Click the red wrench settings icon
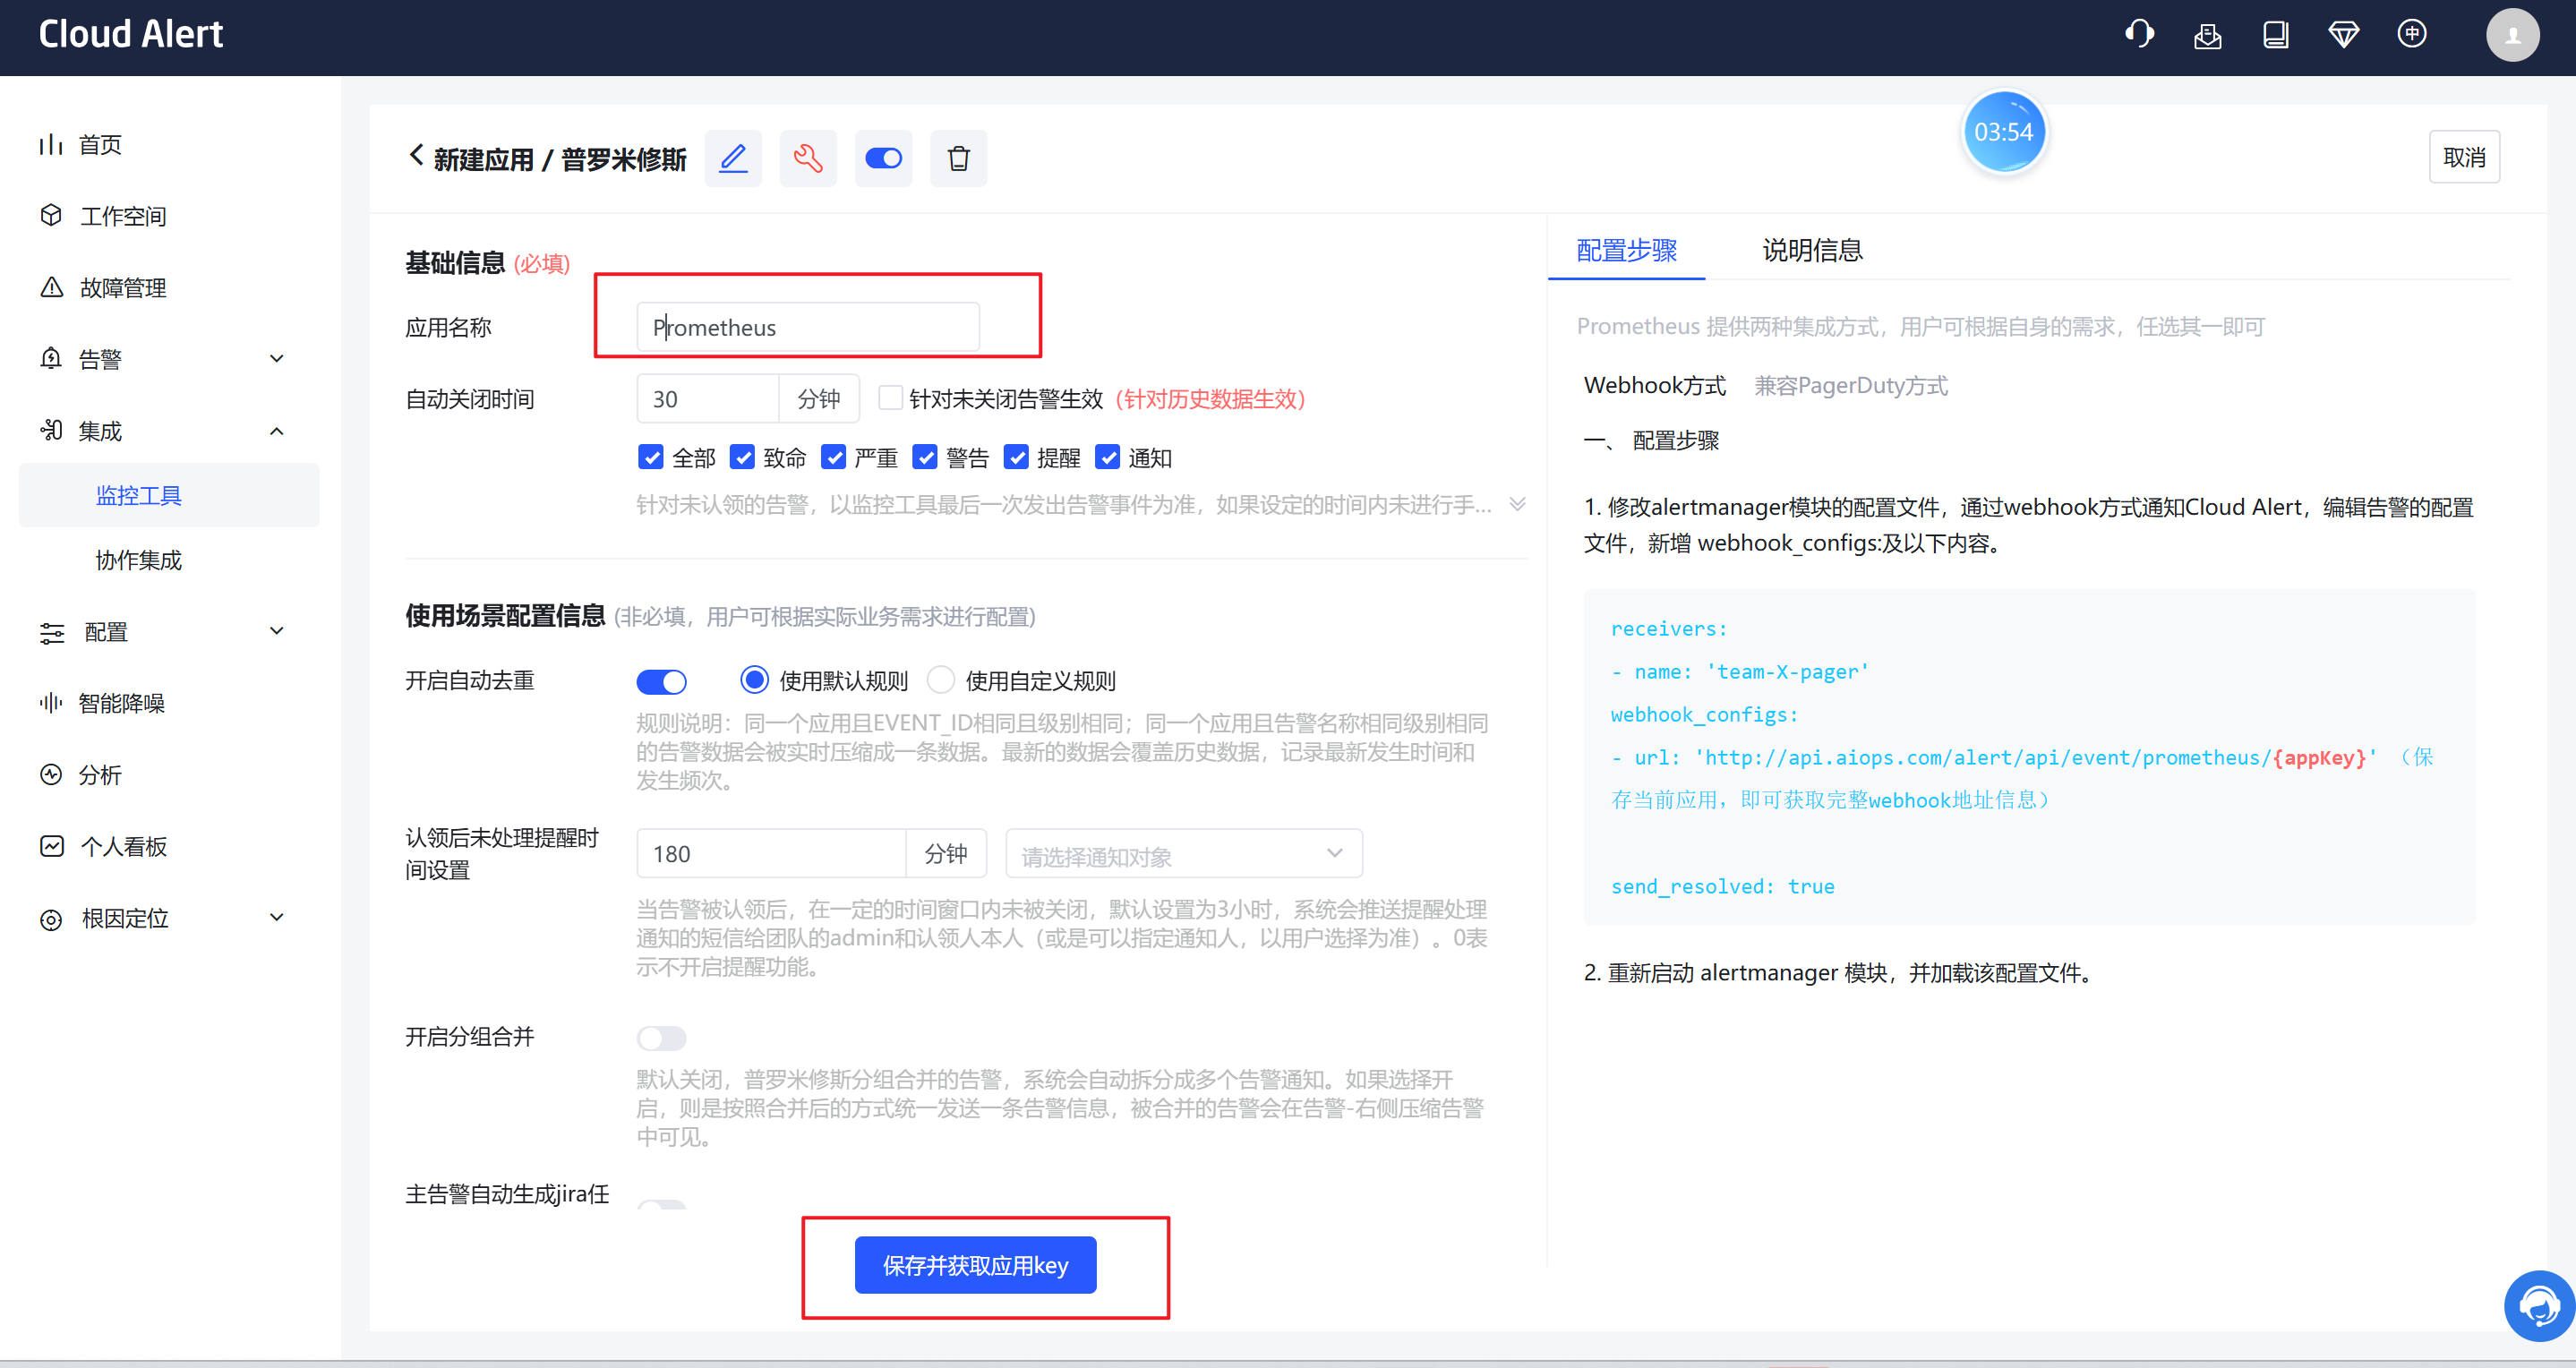The image size is (2576, 1368). (x=808, y=158)
